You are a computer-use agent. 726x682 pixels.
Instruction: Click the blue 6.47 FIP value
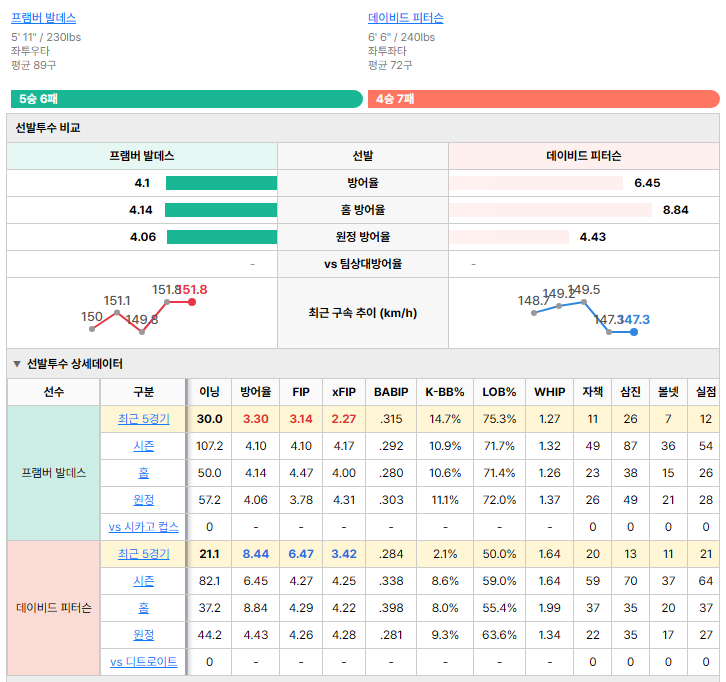[x=301, y=554]
